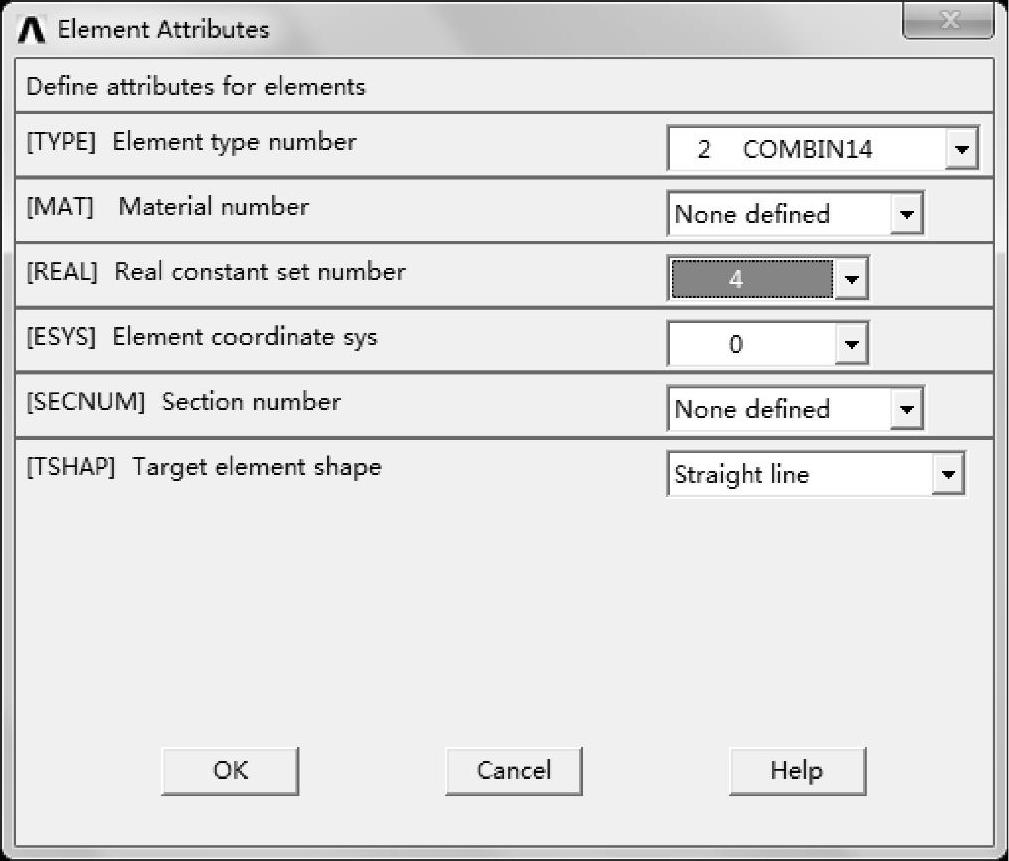Click the ANSYS logo in title bar

(32, 29)
